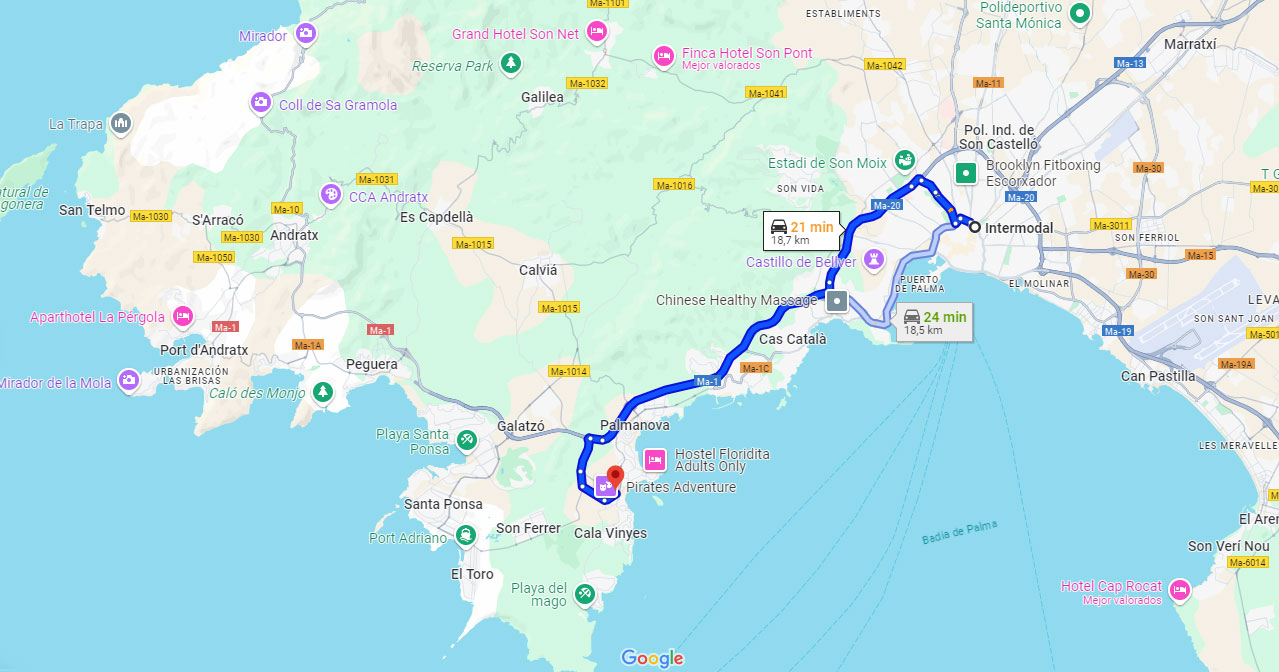This screenshot has height=672, width=1279.
Task: Select the Estadi de Son Moix icon
Action: point(904,160)
